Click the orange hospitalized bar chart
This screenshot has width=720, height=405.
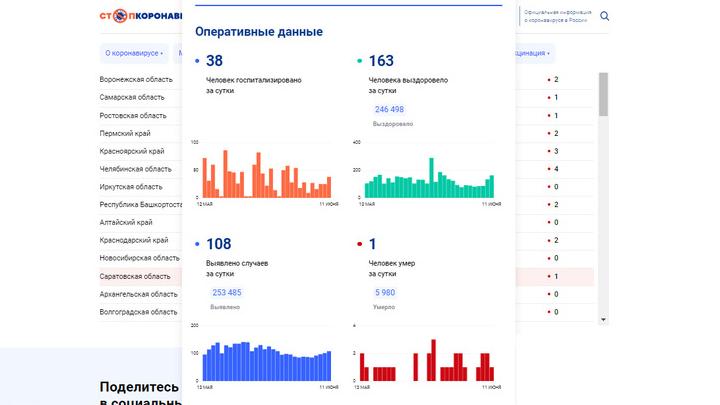pos(267,174)
